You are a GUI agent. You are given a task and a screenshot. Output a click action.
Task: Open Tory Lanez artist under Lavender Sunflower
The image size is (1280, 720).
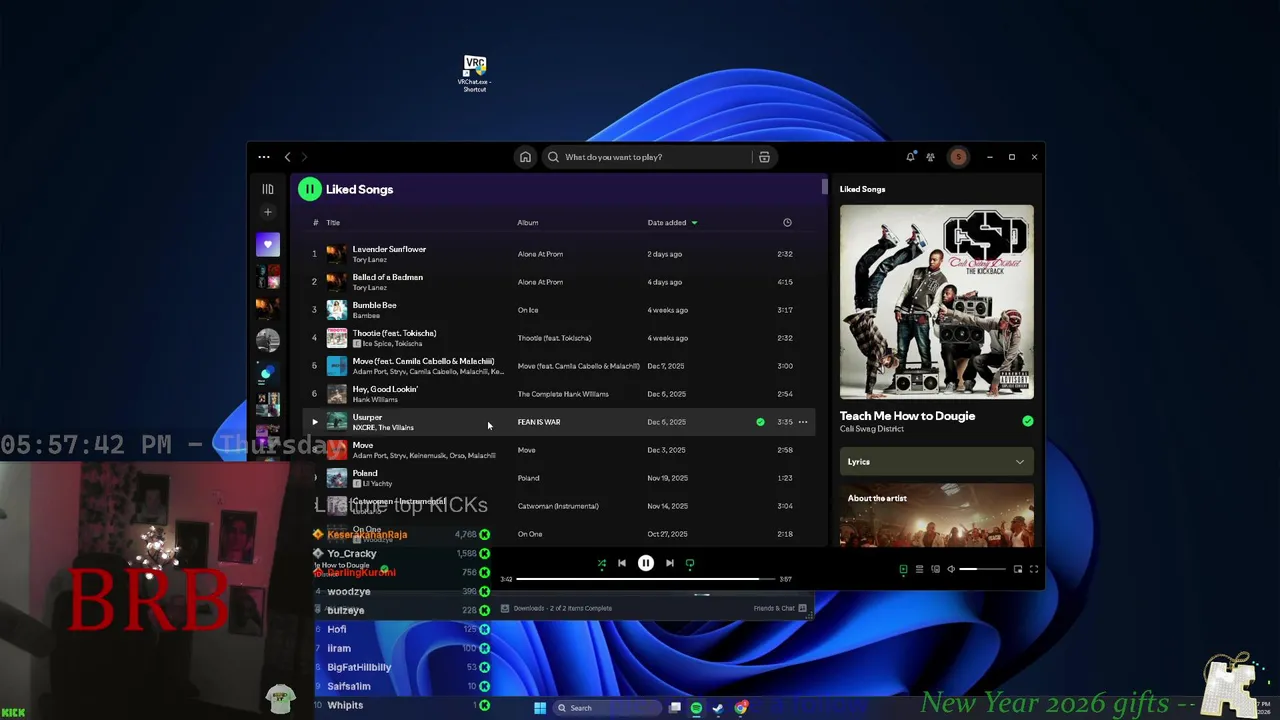369,260
